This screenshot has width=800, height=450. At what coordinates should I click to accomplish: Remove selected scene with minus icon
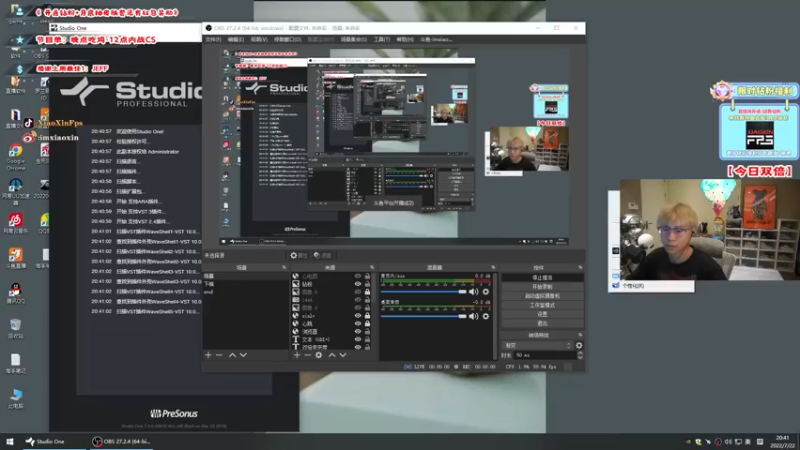click(x=219, y=355)
